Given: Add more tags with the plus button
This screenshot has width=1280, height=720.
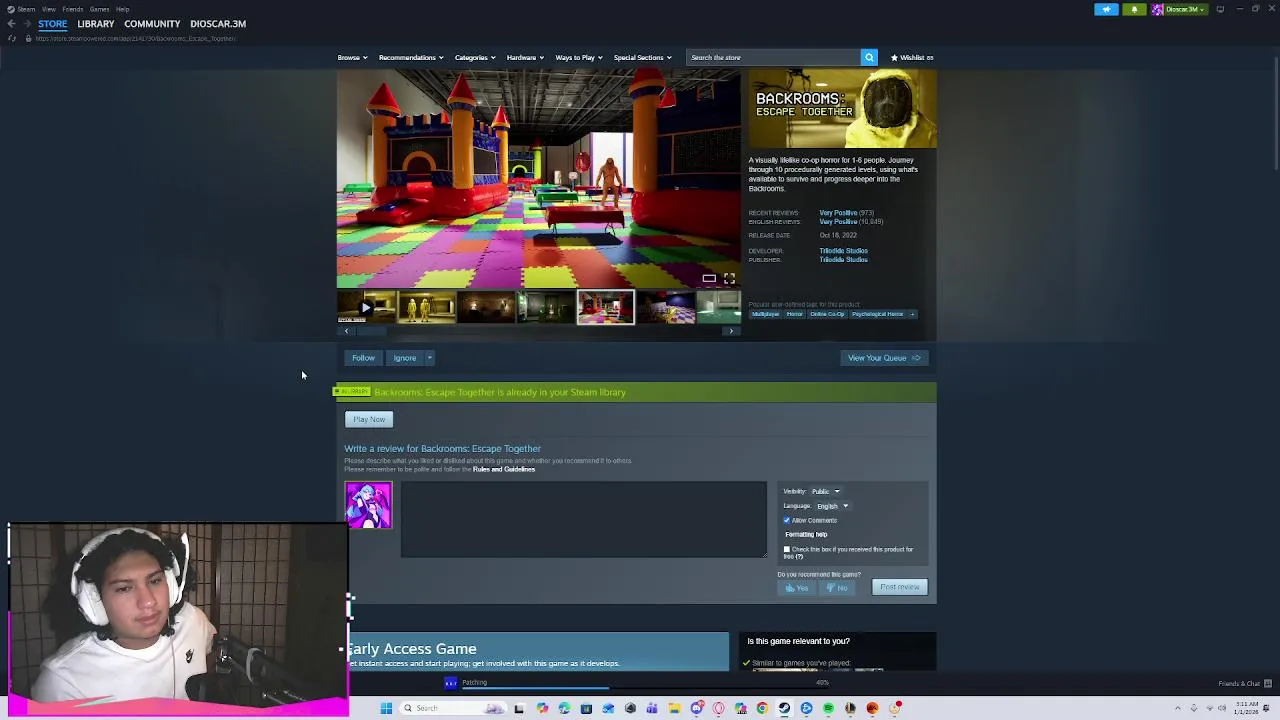Looking at the screenshot, I should click(912, 314).
